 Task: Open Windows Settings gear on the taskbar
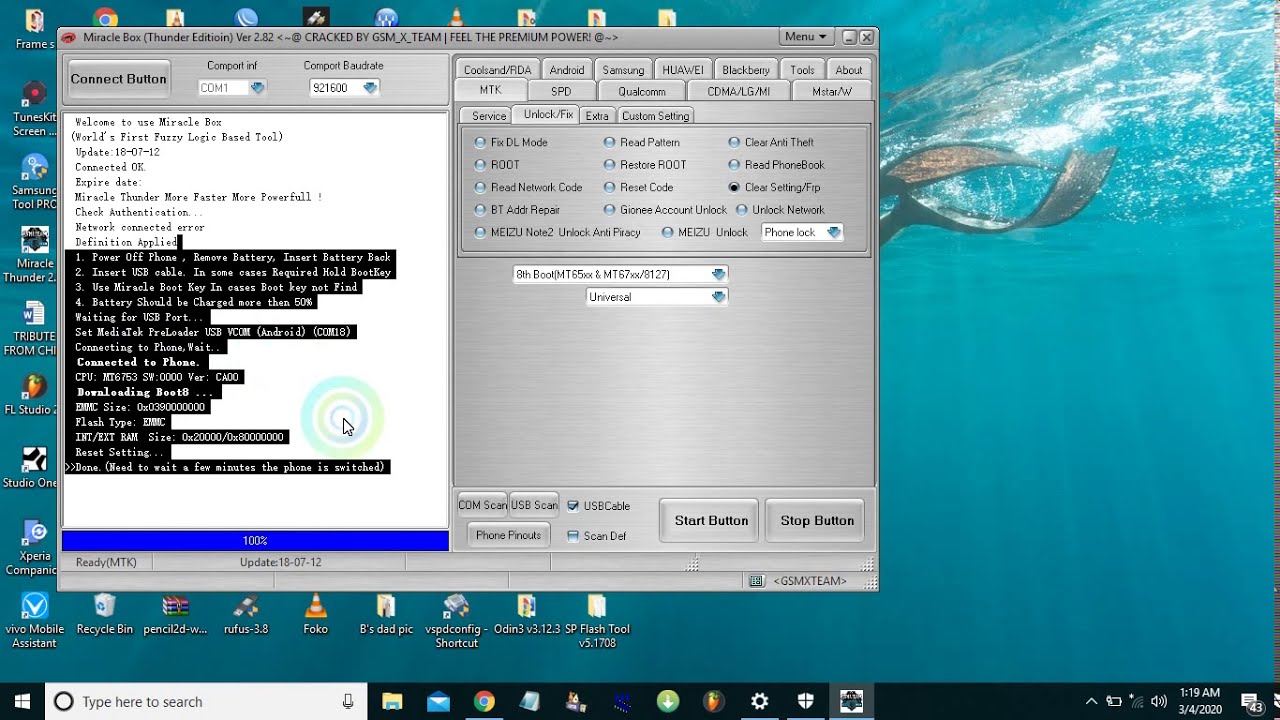[760, 701]
